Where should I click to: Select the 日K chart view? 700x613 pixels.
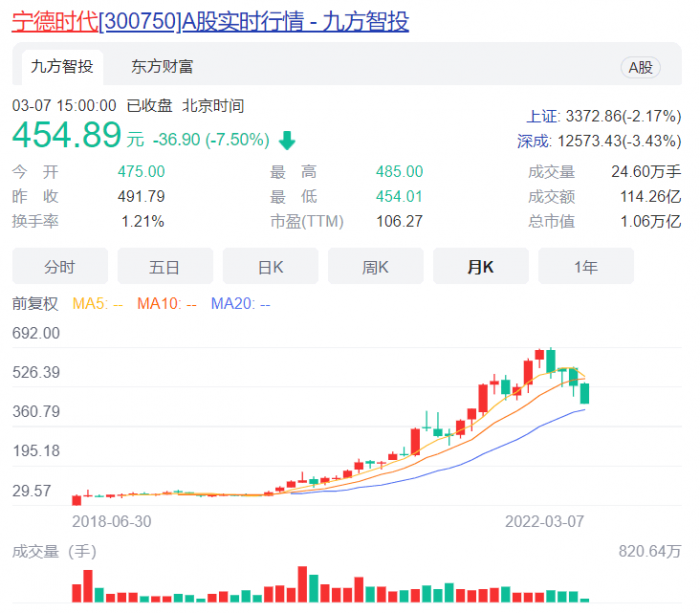tap(270, 267)
